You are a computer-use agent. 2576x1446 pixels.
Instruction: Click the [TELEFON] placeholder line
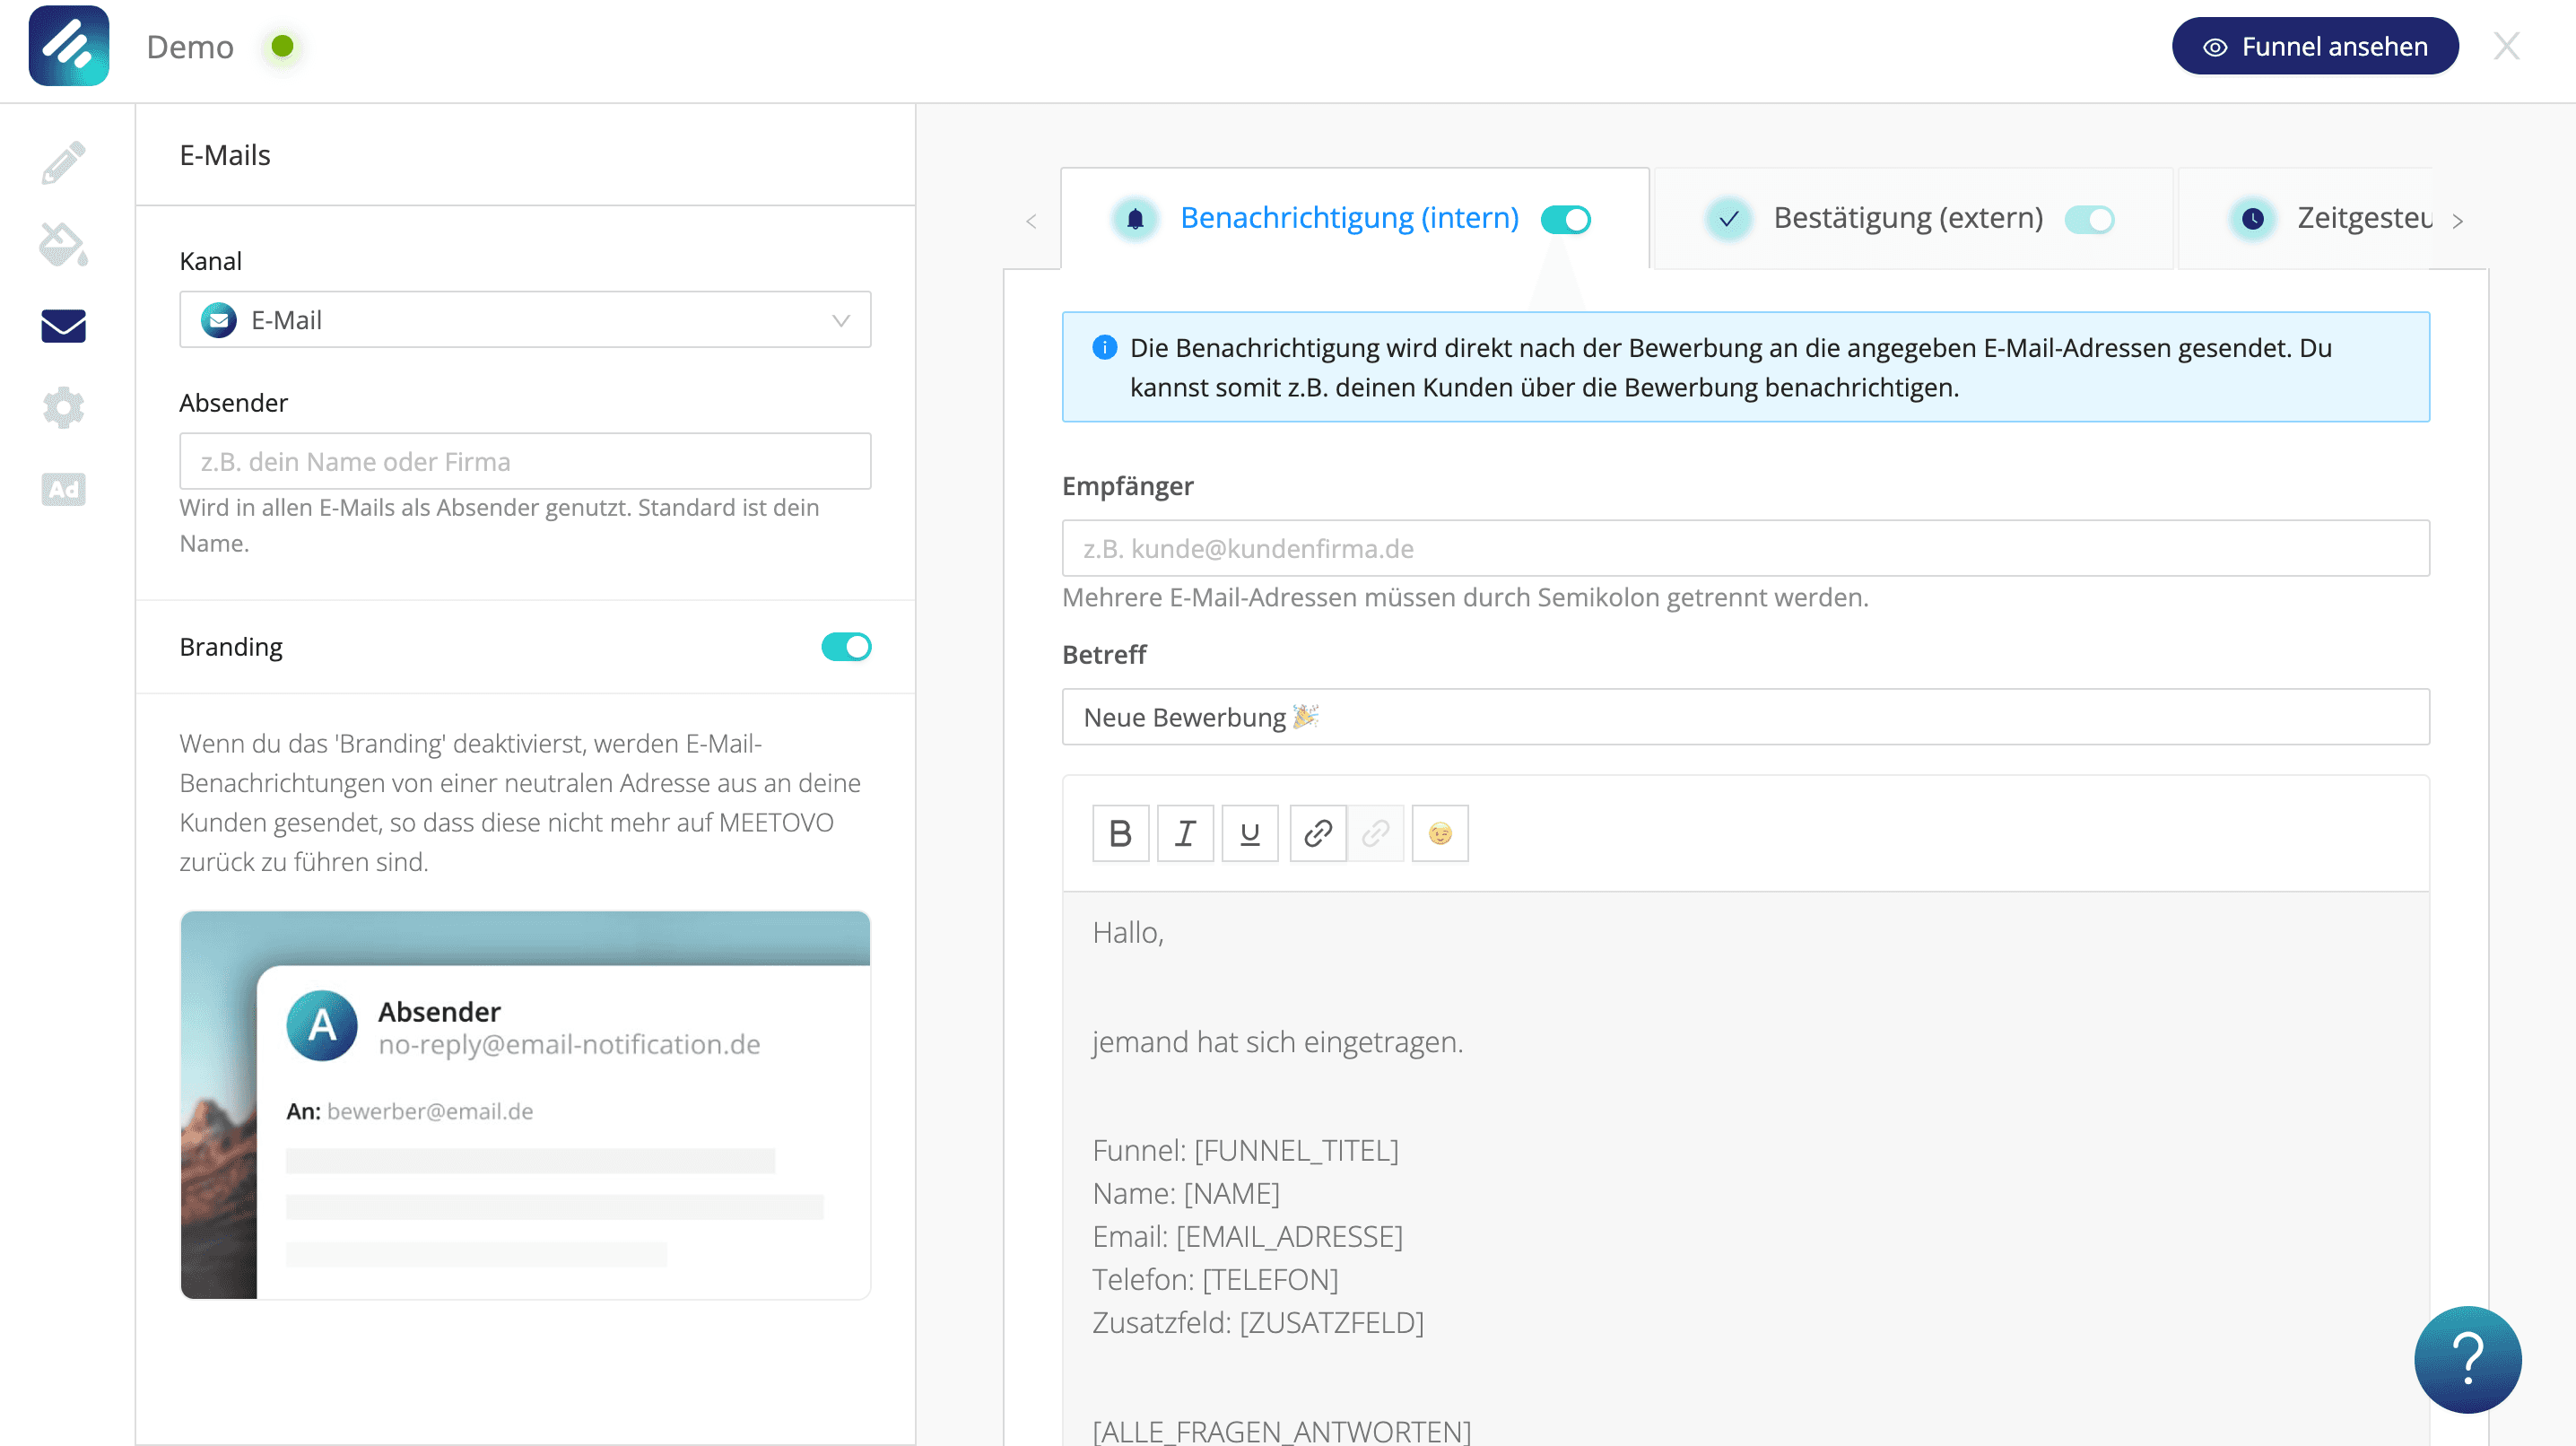(1215, 1279)
